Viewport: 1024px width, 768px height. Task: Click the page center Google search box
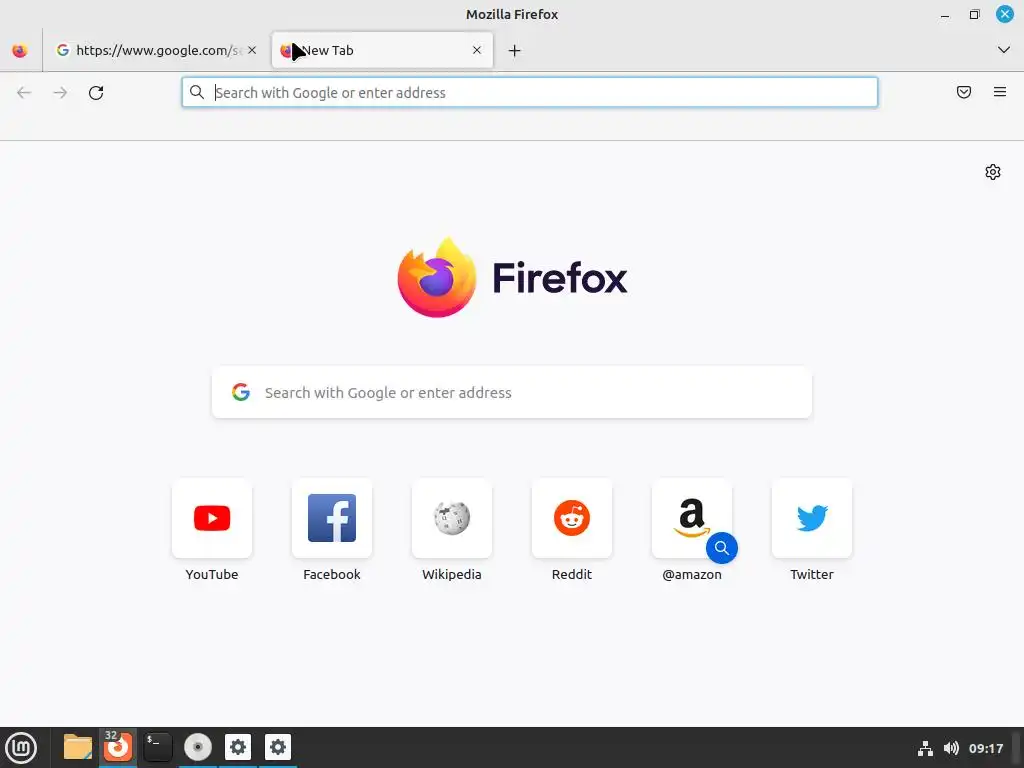tap(511, 392)
